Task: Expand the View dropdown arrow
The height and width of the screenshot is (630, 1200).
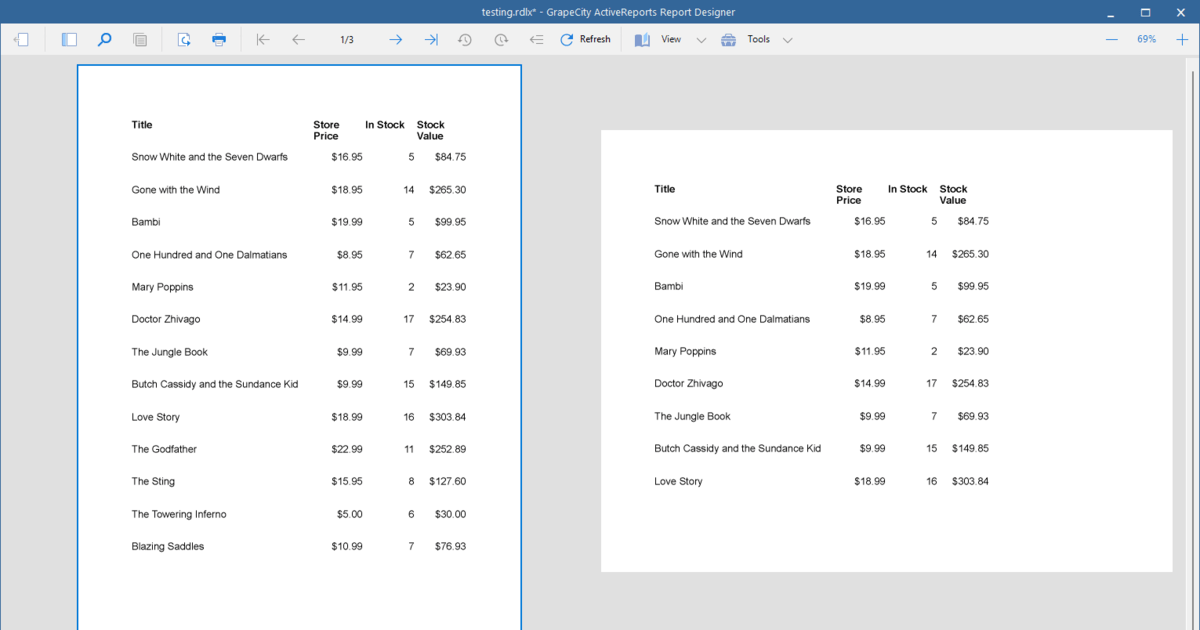Action: 701,40
